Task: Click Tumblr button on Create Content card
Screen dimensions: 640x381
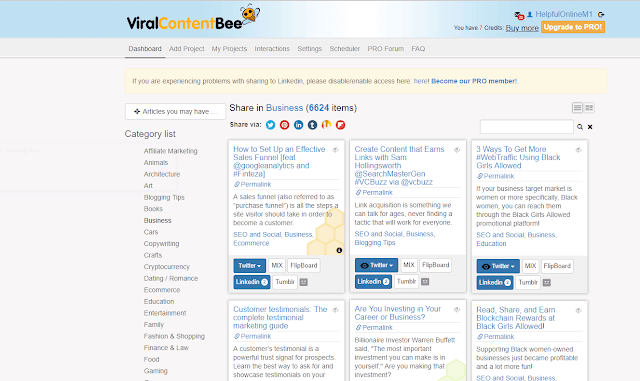Action: pyautogui.click(x=407, y=282)
